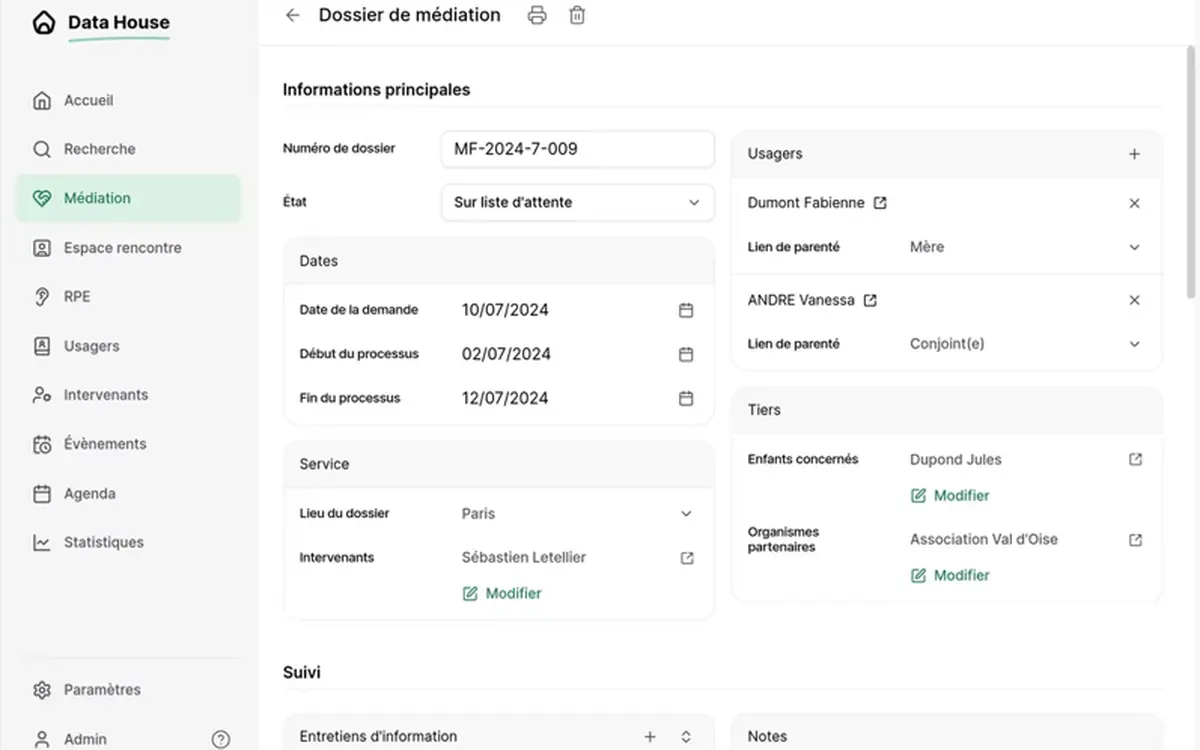Viewport: 1200px width, 750px height.
Task: Select Espace rencontre in sidebar
Action: click(128, 248)
